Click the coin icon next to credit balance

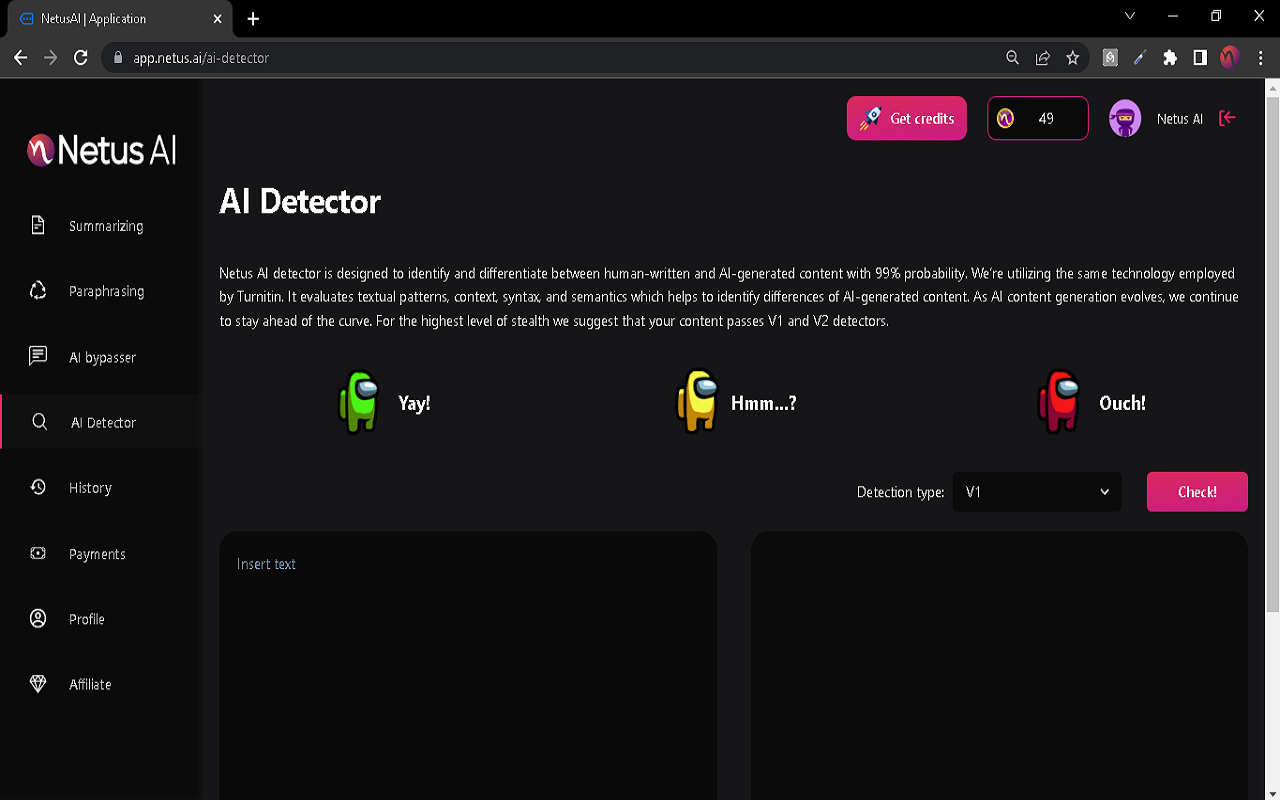(x=1003, y=118)
